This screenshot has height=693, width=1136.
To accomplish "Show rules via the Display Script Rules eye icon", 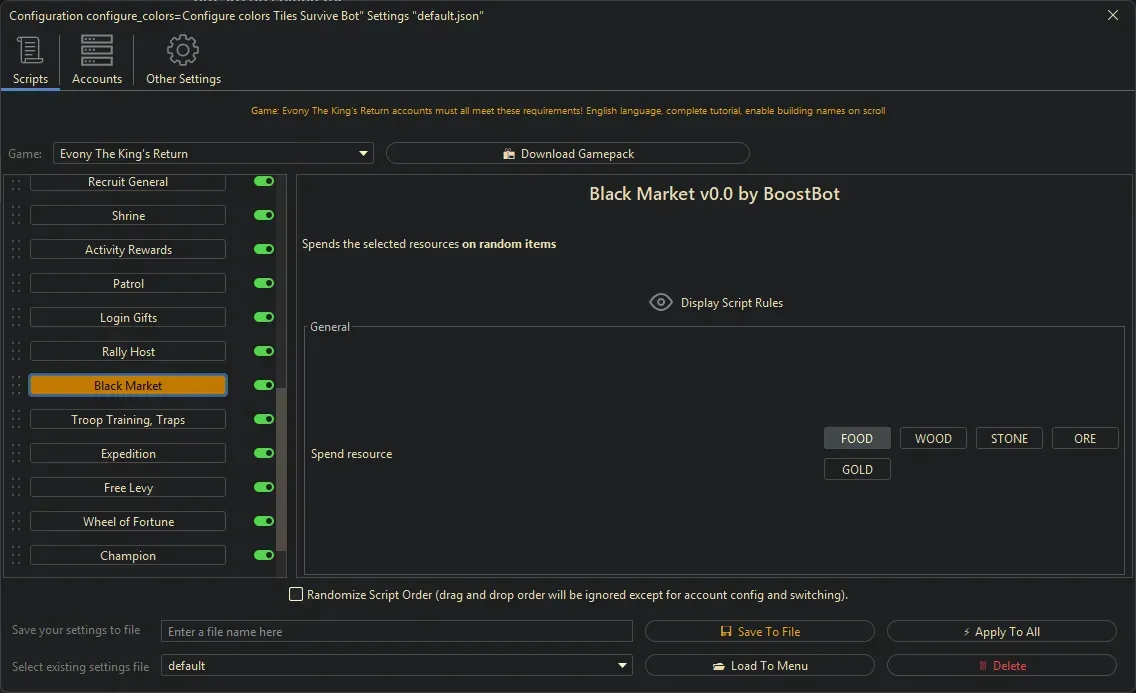I will tap(660, 301).
